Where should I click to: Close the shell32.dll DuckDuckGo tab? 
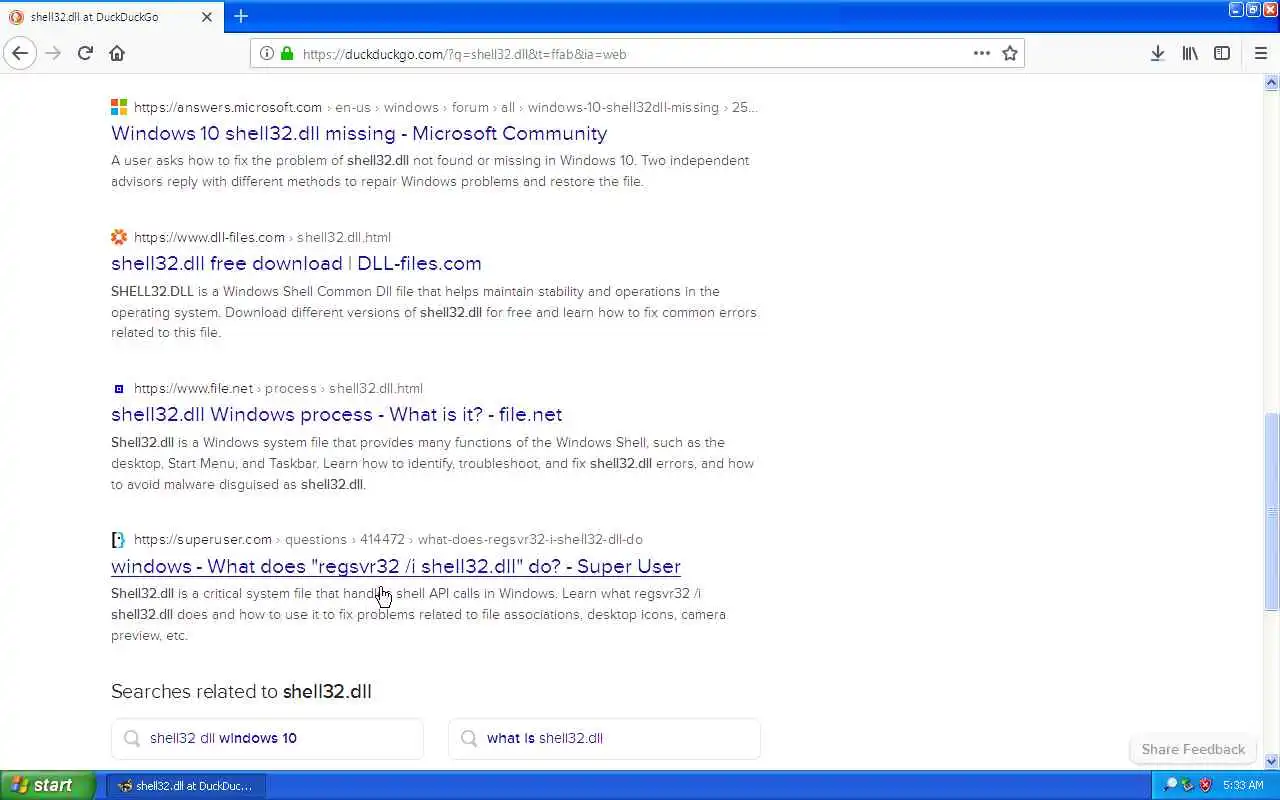tap(207, 17)
